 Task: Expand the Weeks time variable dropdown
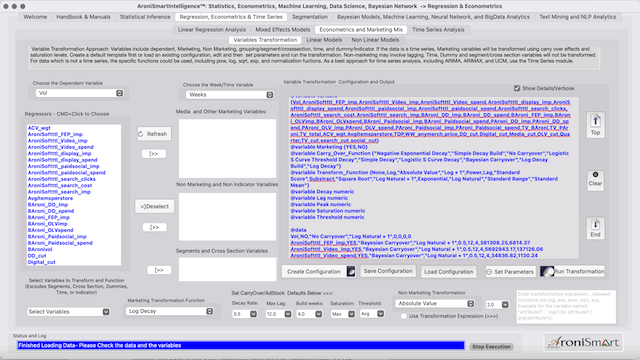[230, 95]
